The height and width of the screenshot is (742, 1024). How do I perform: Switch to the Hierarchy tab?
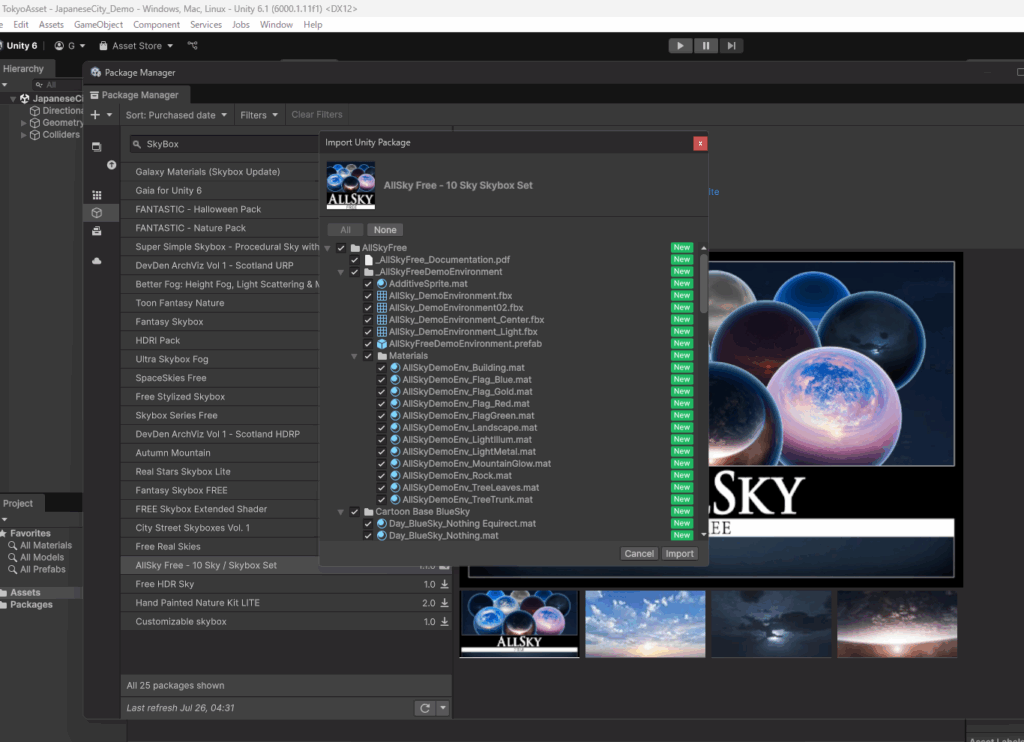click(x=24, y=69)
